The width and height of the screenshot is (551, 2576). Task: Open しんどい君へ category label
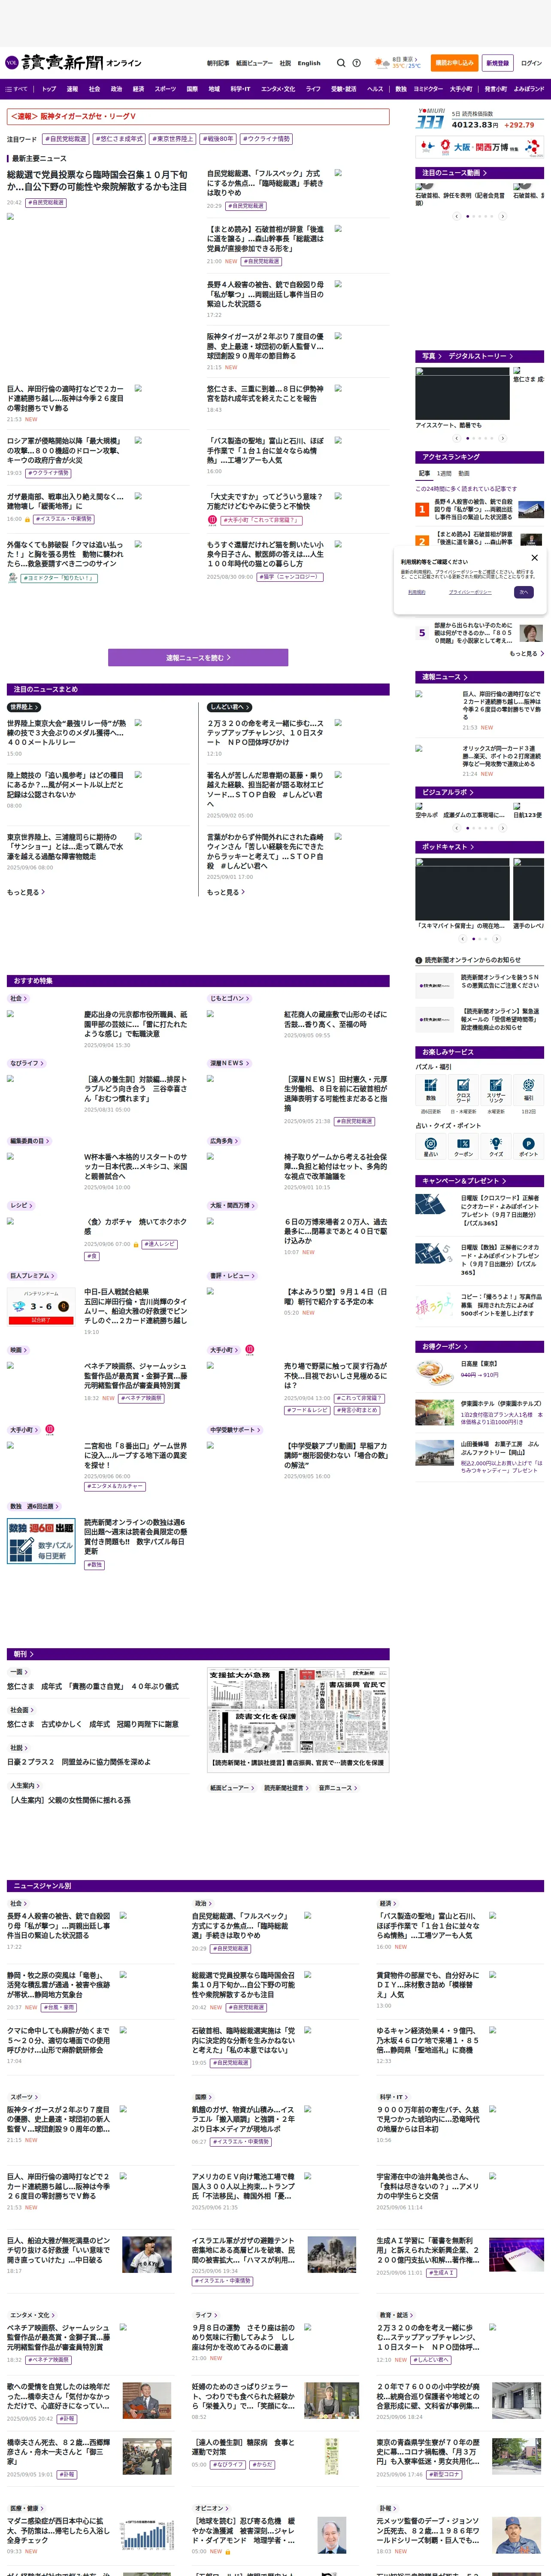pyautogui.click(x=229, y=707)
